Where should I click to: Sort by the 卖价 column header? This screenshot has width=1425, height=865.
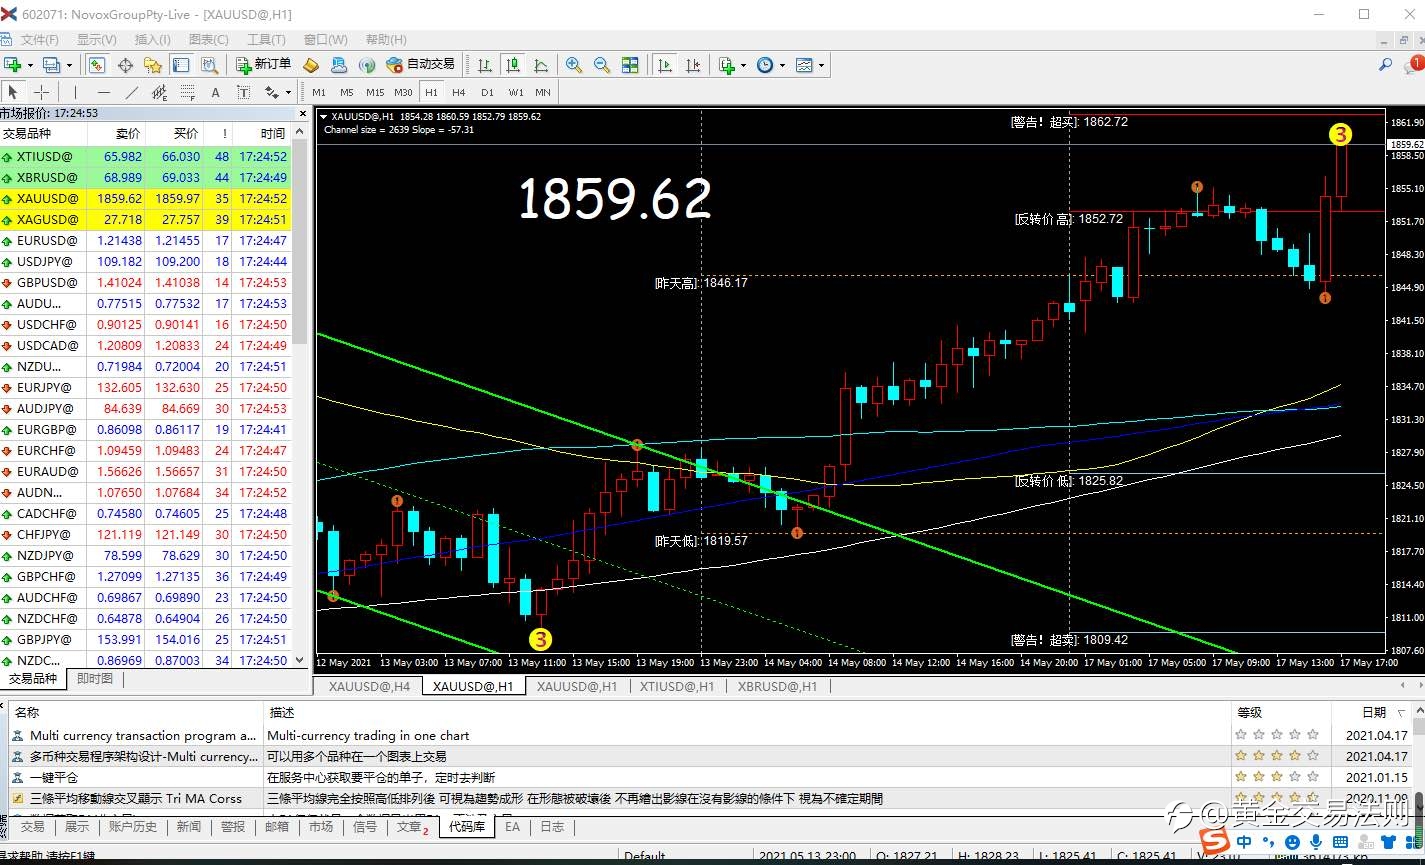[116, 133]
